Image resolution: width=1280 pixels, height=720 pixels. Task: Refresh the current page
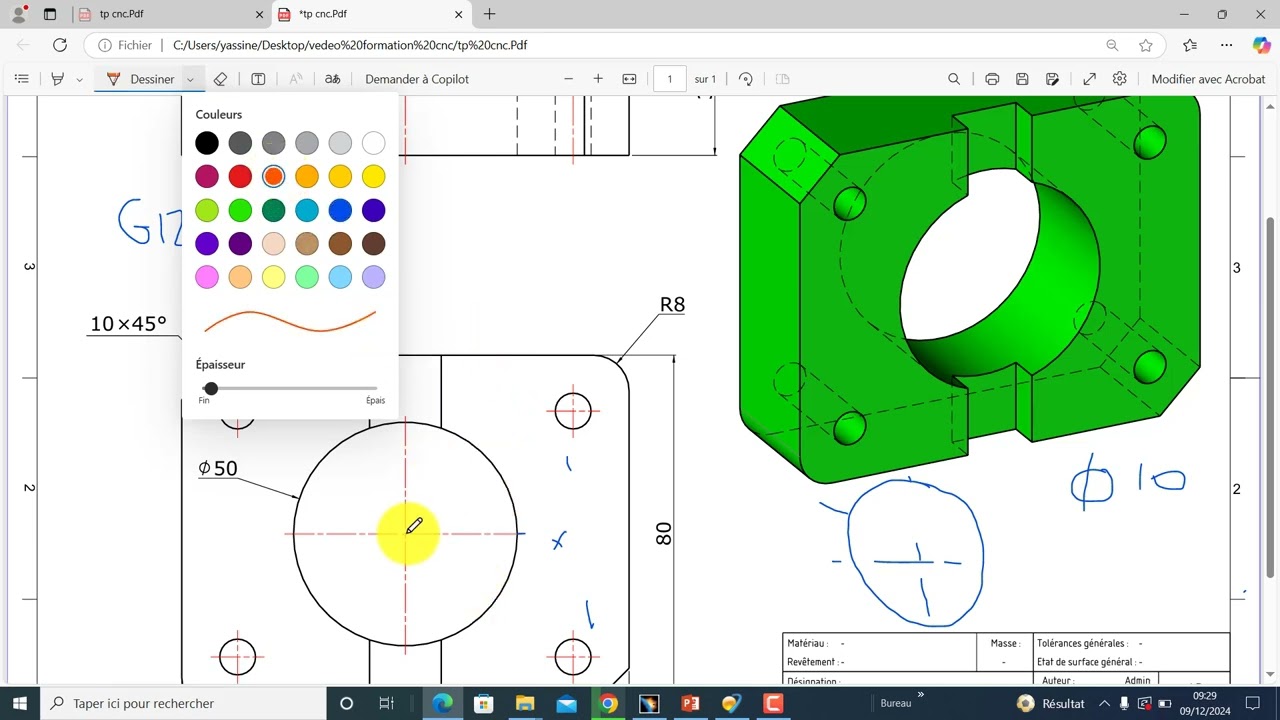pos(60,45)
